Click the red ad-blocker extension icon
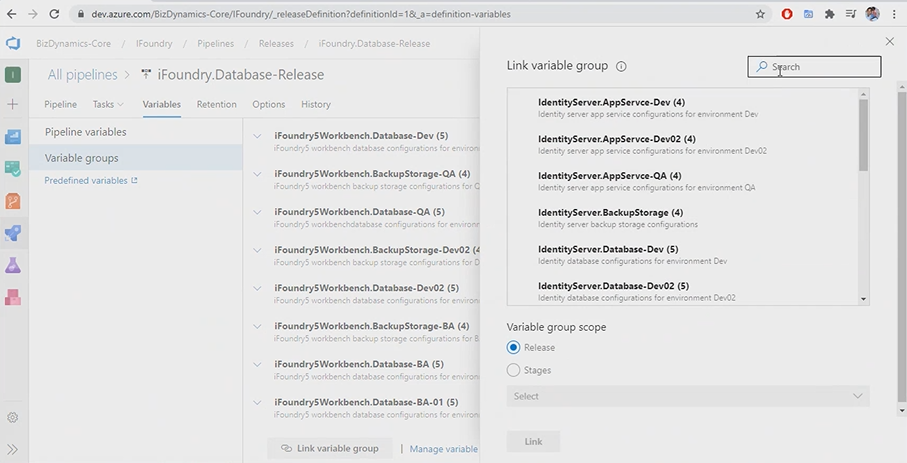Viewport: 907px width, 463px height. 787,14
